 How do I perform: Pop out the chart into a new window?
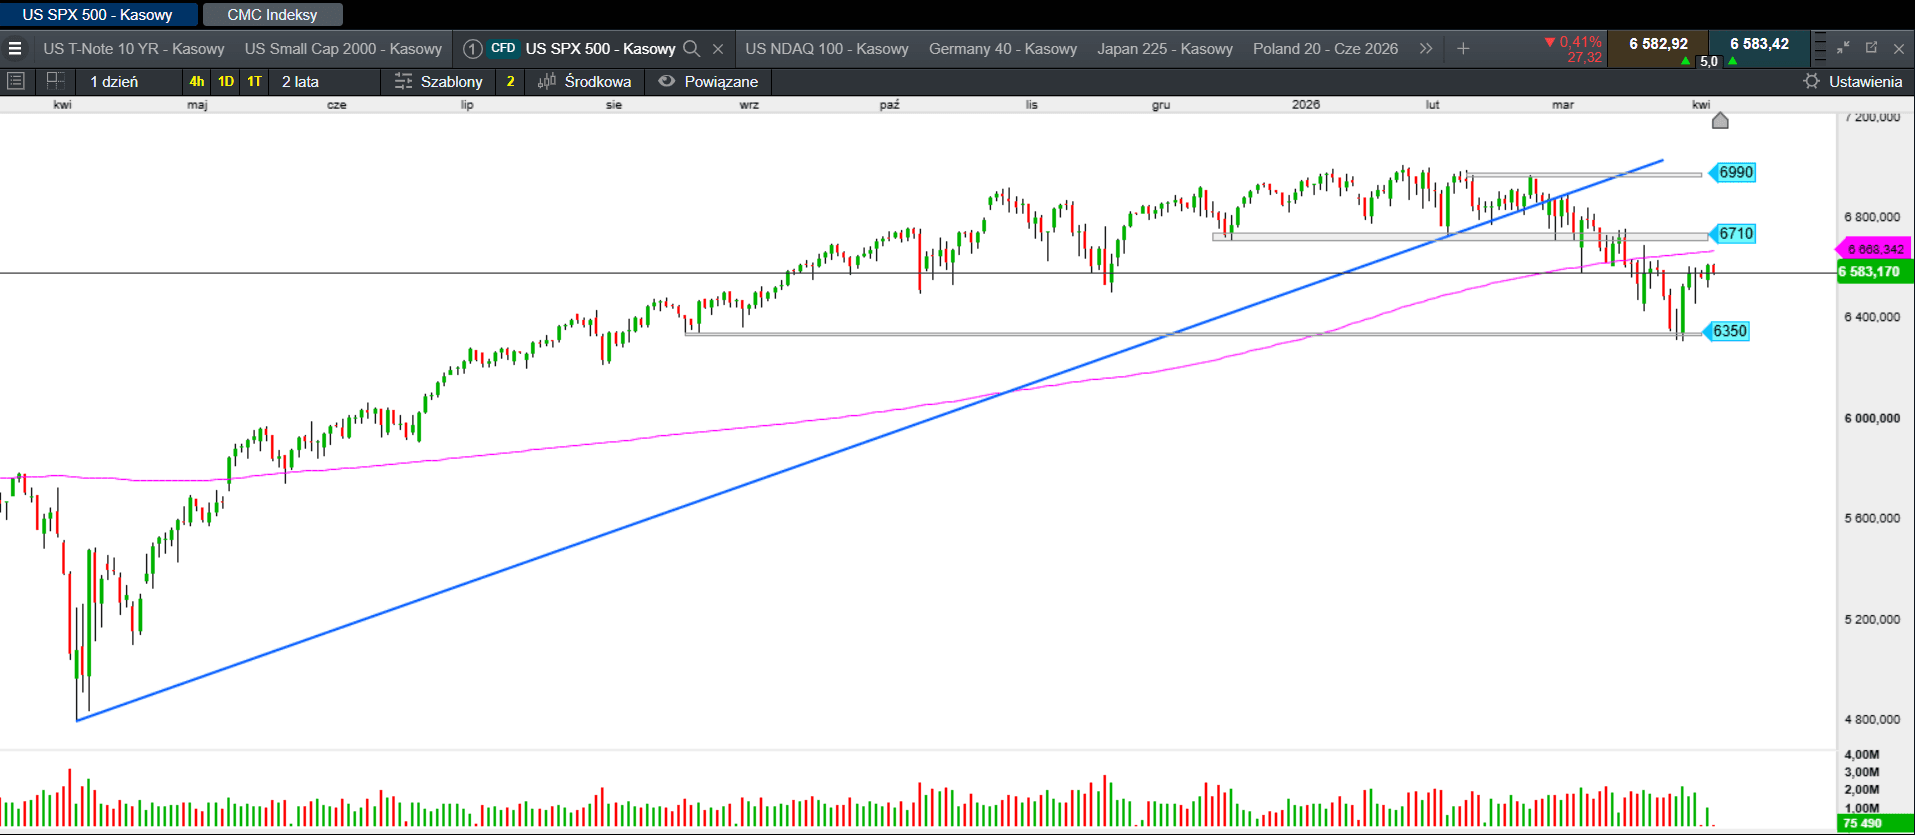[x=1871, y=47]
